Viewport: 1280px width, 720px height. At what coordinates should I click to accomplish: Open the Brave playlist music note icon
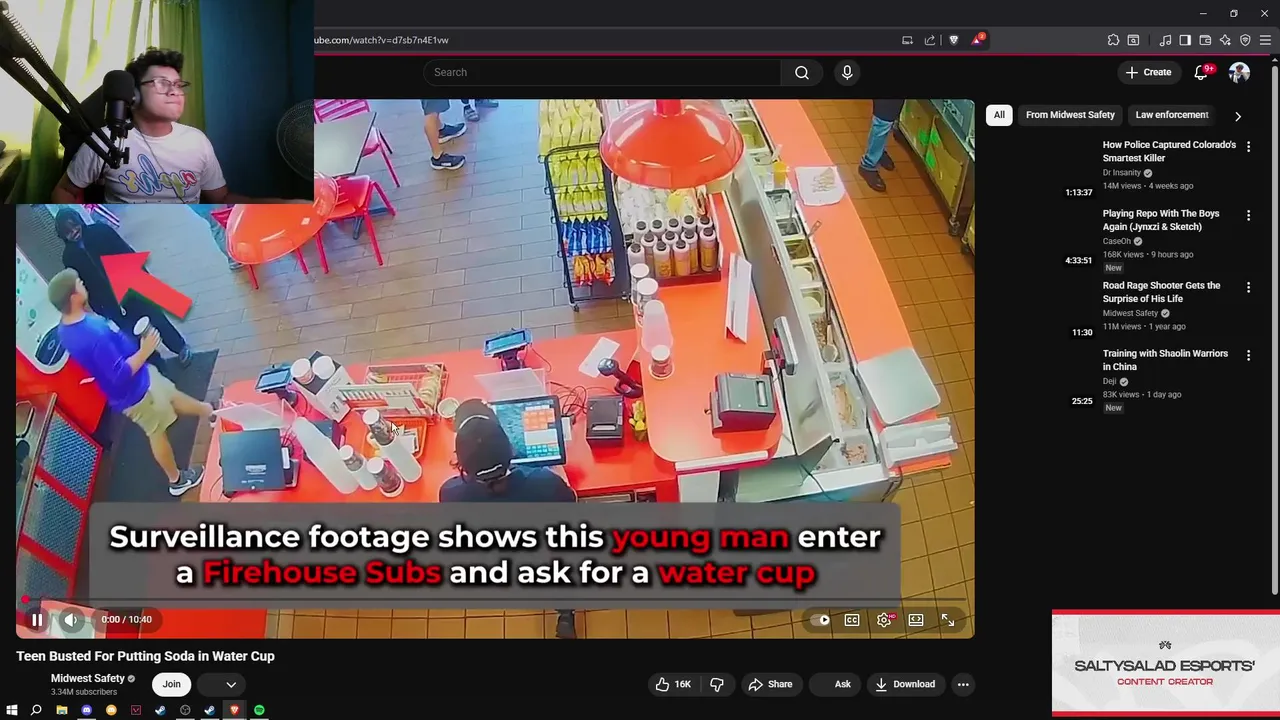coord(1165,40)
